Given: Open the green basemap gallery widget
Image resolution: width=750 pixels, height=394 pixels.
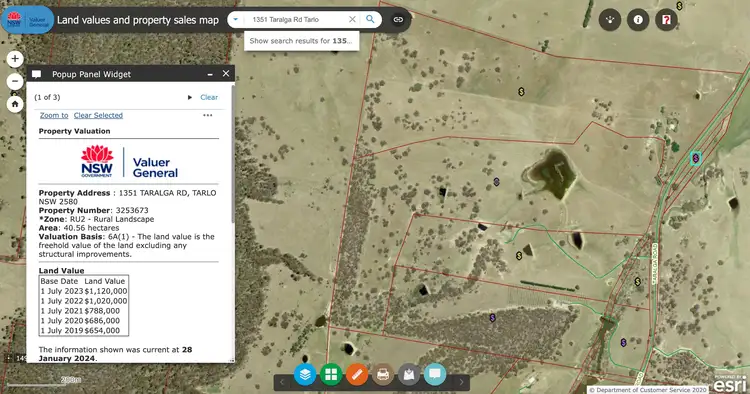Looking at the screenshot, I should coord(331,374).
